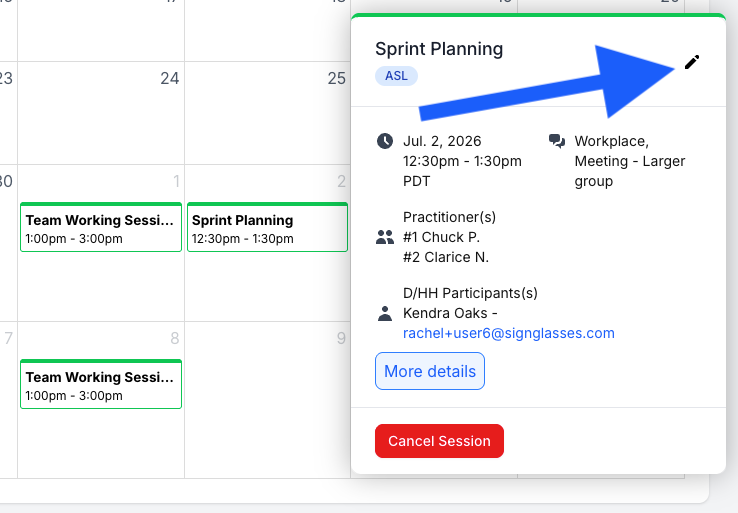Click the Jul. 2, 2026 date text
The height and width of the screenshot is (513, 738).
(442, 141)
